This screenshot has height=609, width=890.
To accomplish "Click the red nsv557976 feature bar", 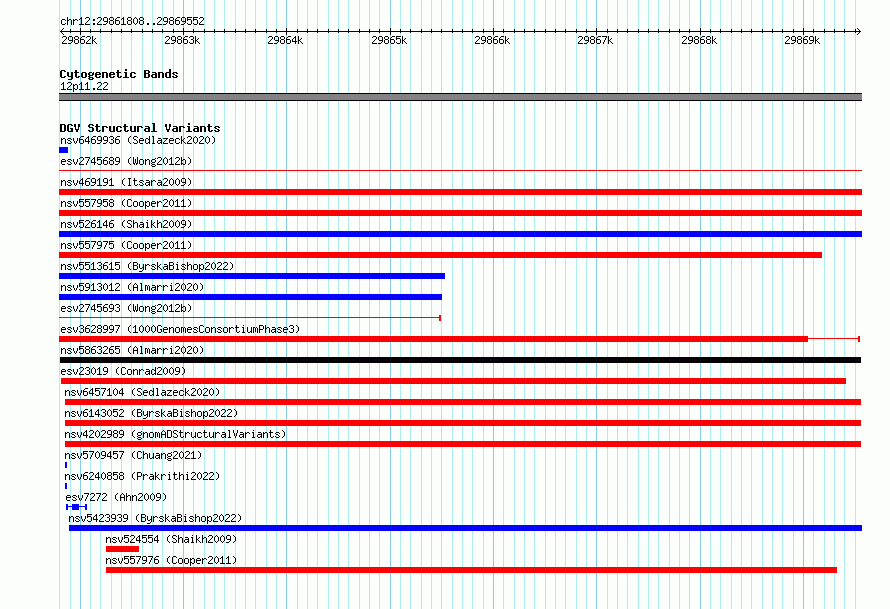I will [472, 570].
